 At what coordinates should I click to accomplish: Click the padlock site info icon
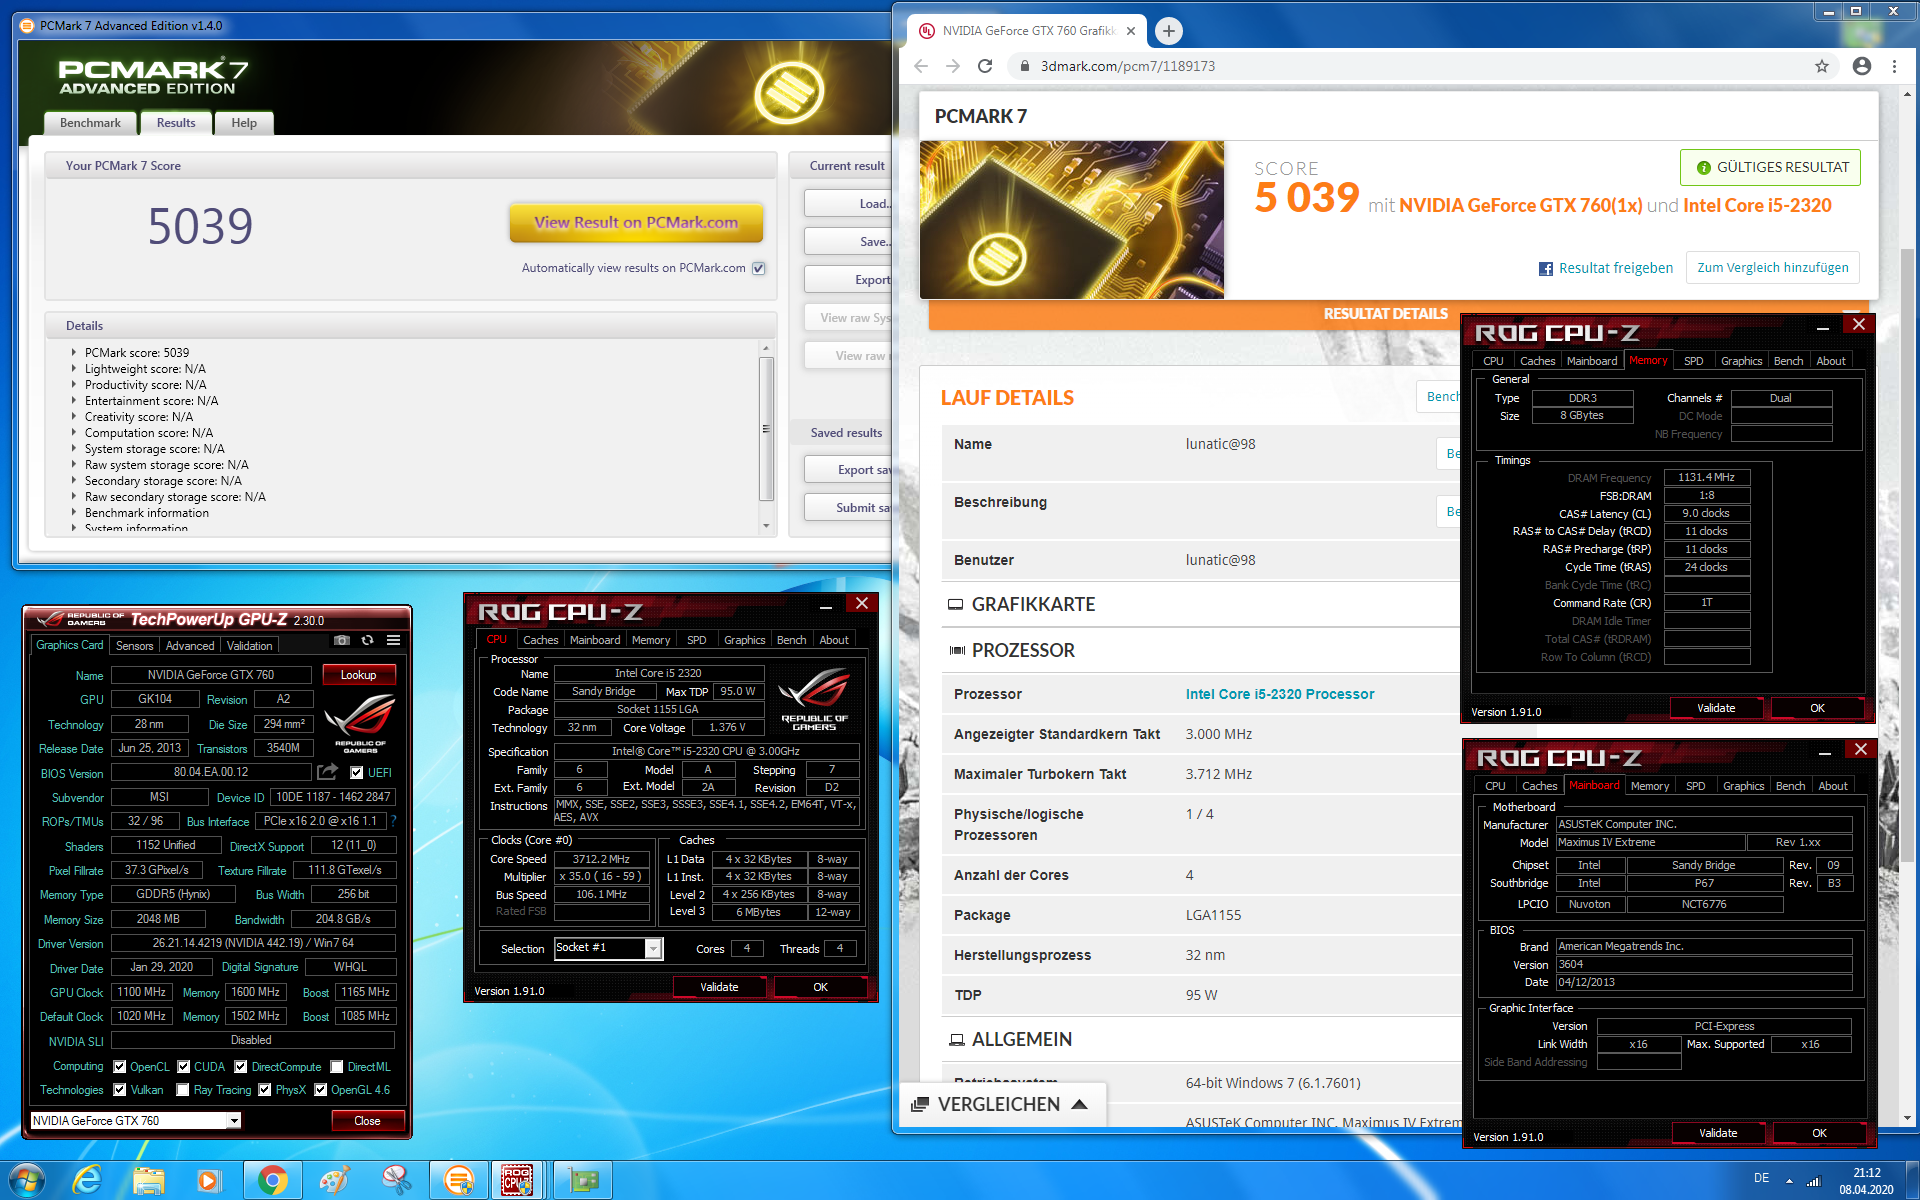(x=1024, y=66)
